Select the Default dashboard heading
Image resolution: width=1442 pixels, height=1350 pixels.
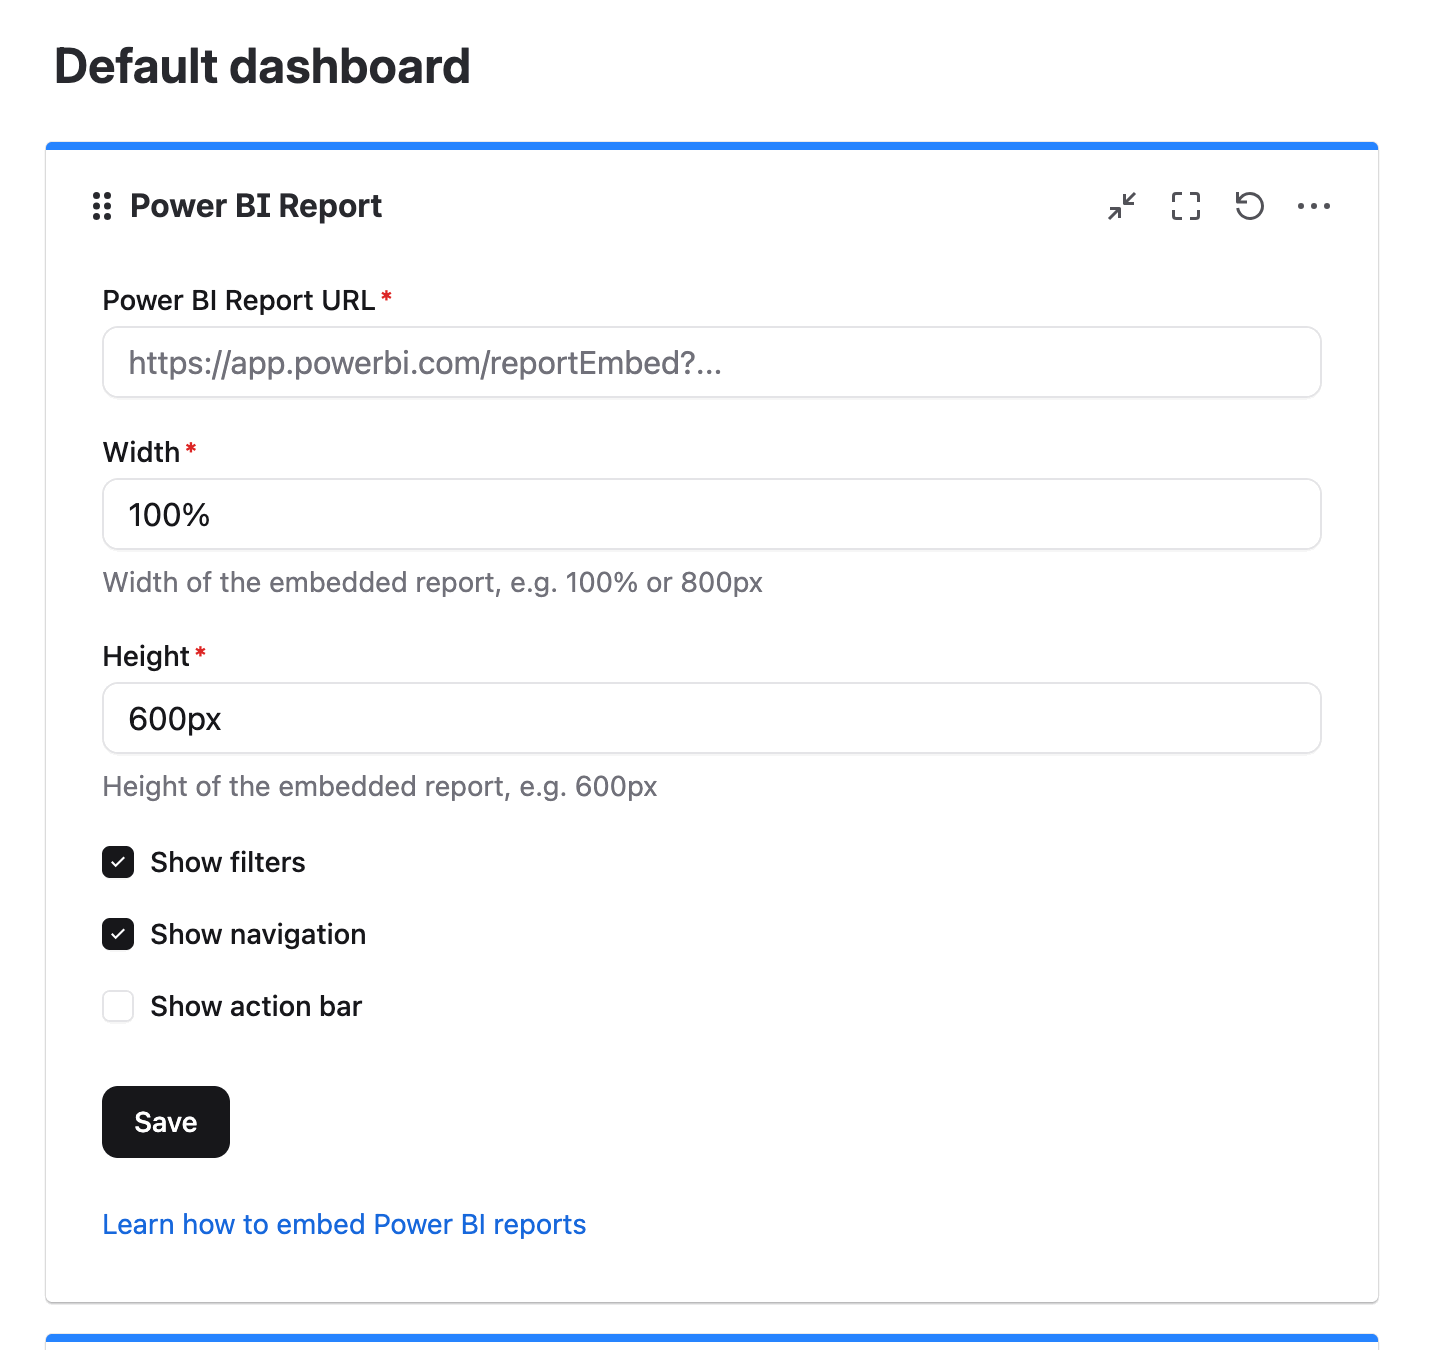[263, 64]
